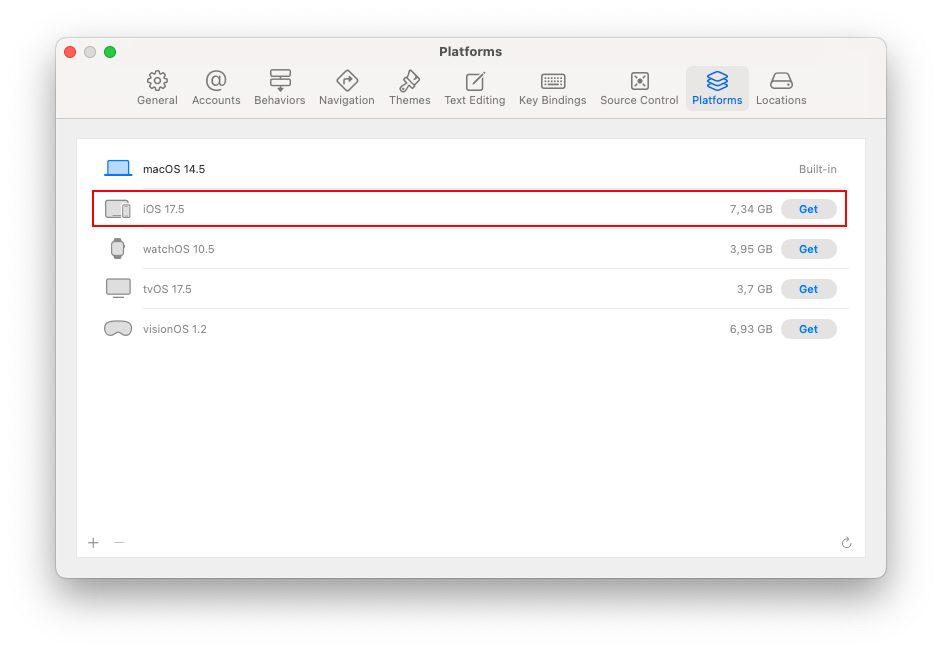The image size is (942, 652).
Task: Select the Source Control settings icon
Action: coord(638,88)
